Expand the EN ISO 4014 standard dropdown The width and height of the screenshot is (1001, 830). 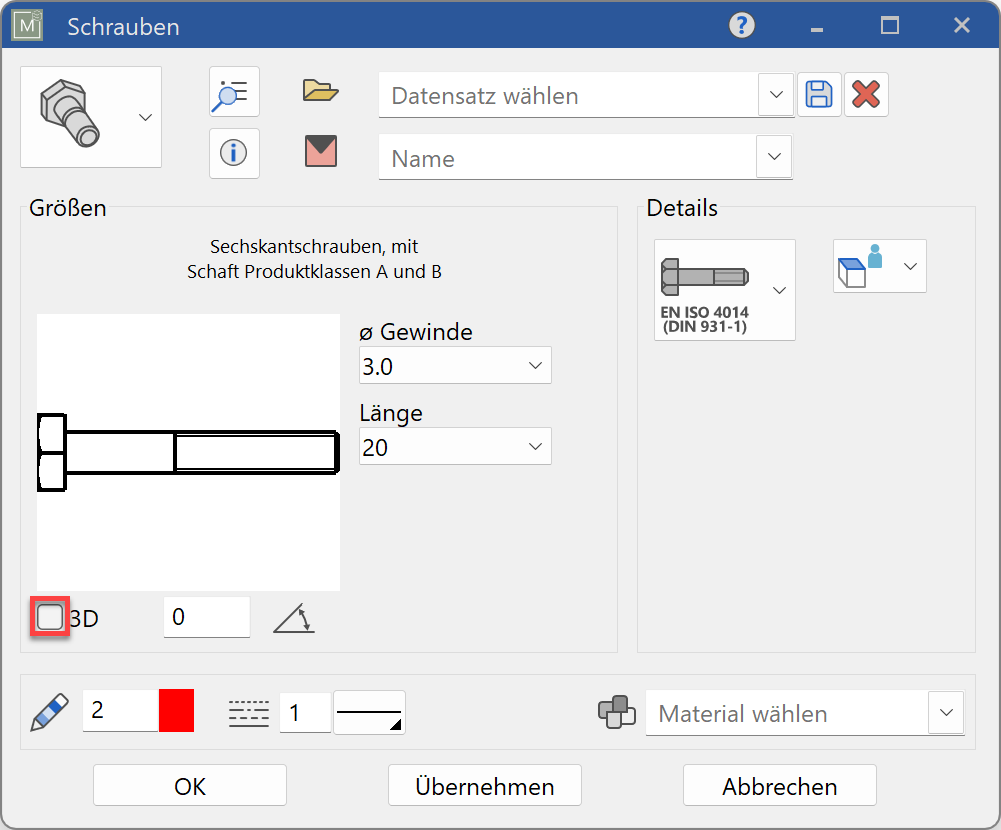(x=779, y=290)
